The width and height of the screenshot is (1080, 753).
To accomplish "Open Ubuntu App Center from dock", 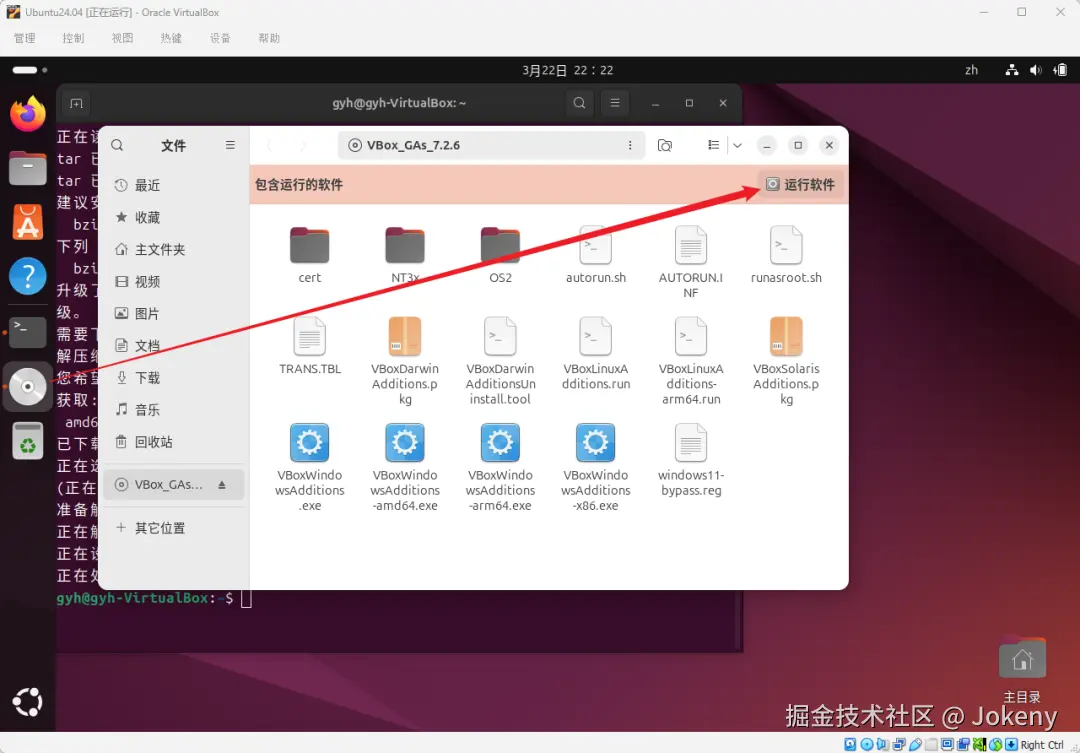I will point(28,223).
